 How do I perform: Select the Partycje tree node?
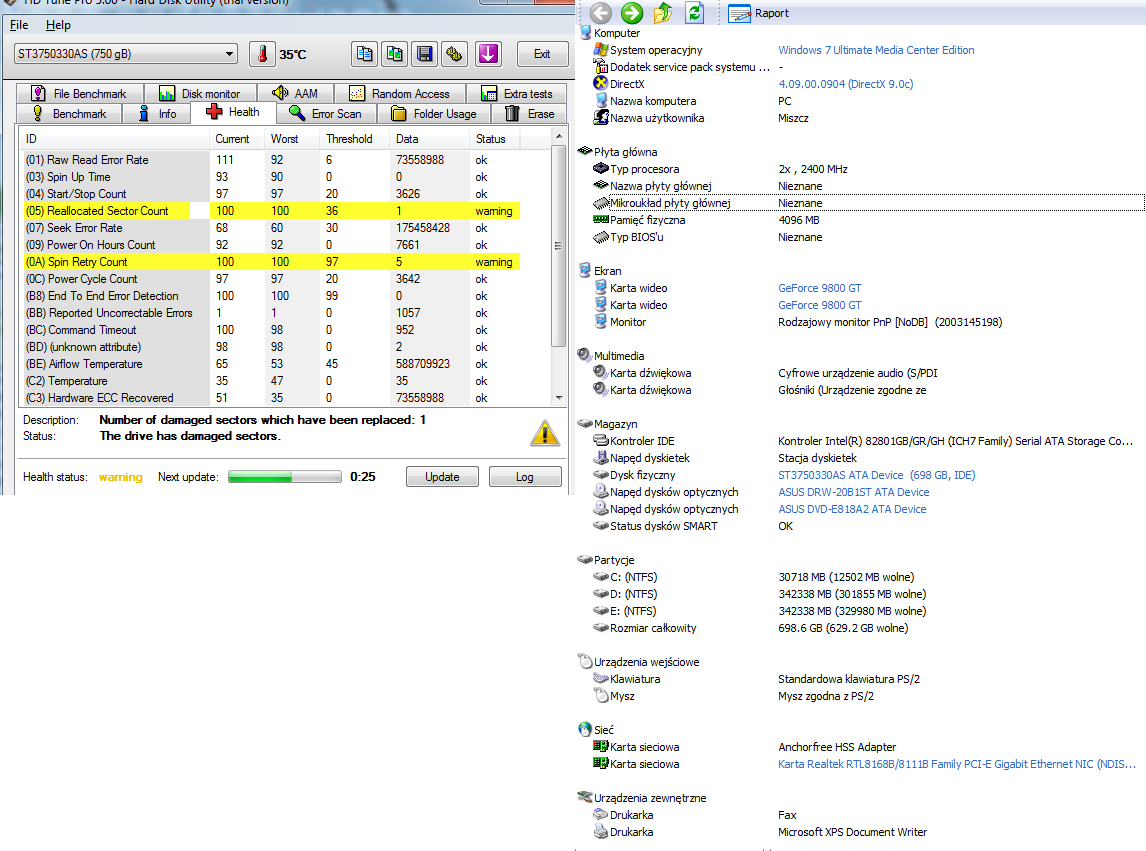pyautogui.click(x=607, y=560)
